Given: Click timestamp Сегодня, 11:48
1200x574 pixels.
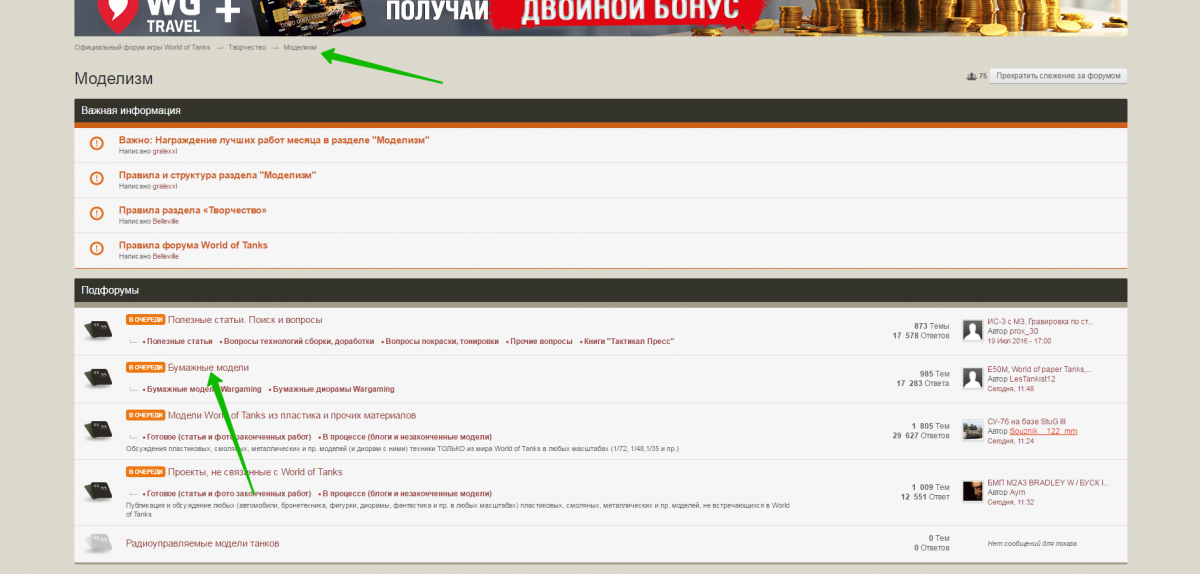Looking at the screenshot, I should click(1010, 388).
